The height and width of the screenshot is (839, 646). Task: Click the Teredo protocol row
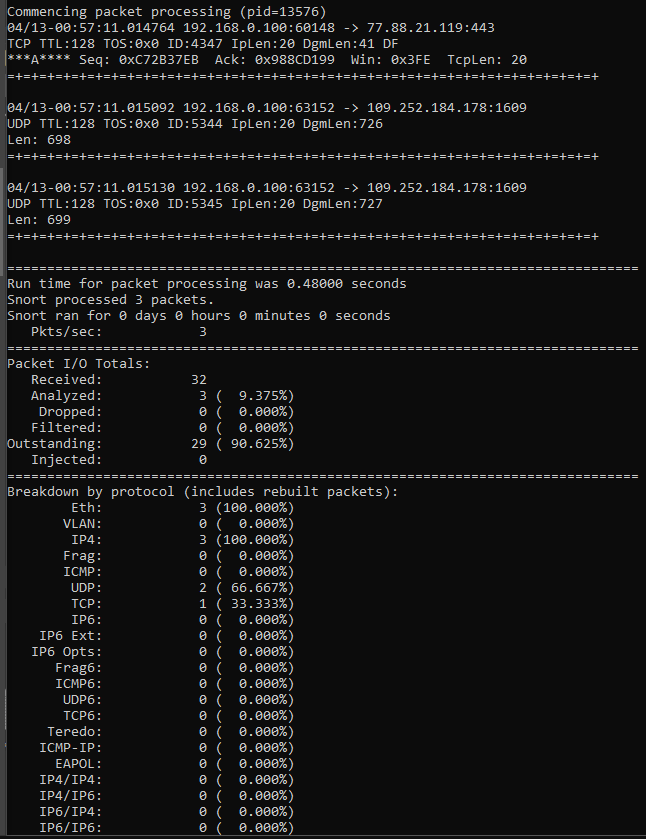click(171, 731)
